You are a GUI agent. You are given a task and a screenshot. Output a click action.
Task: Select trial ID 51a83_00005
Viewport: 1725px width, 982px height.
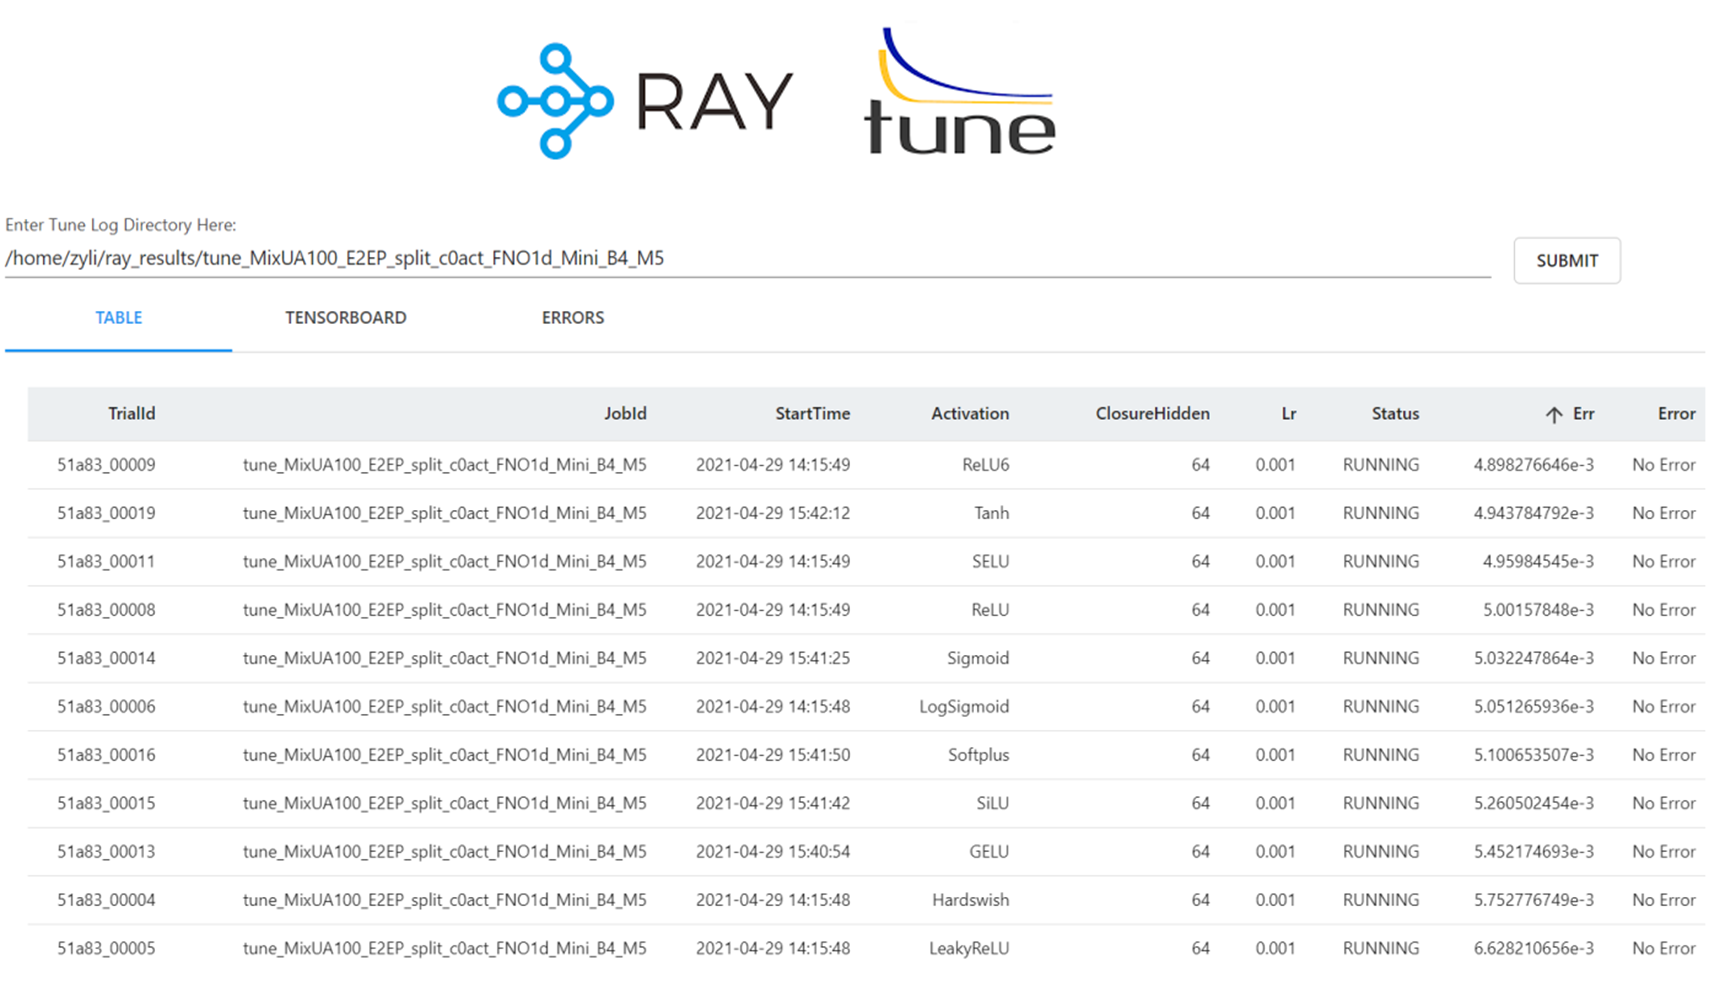[106, 948]
